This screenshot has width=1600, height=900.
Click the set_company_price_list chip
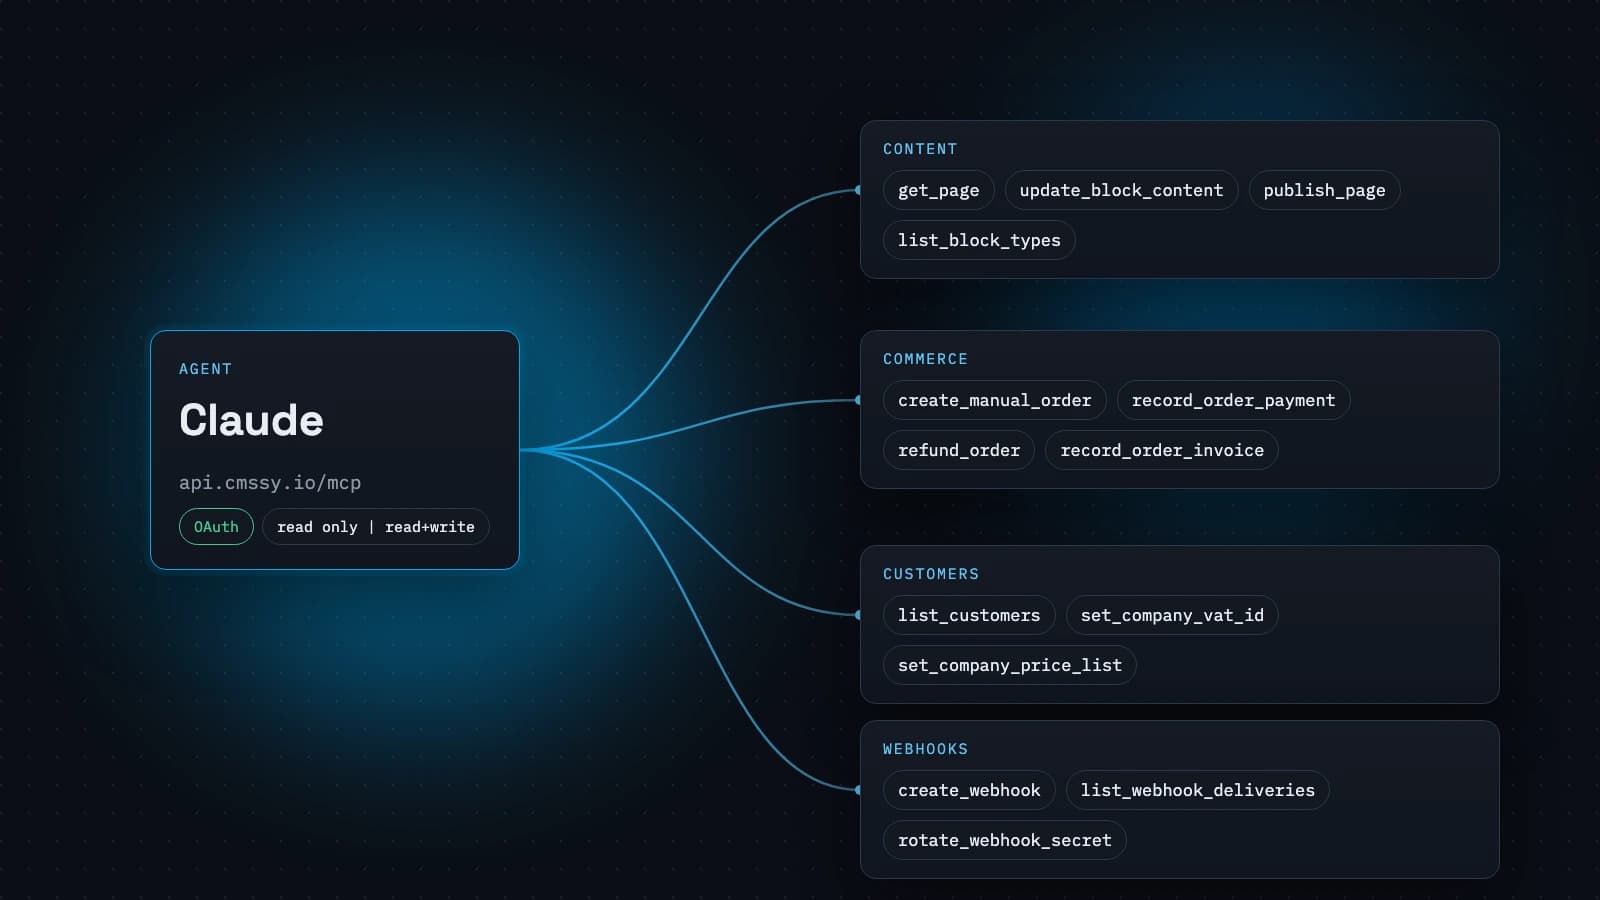point(1010,665)
